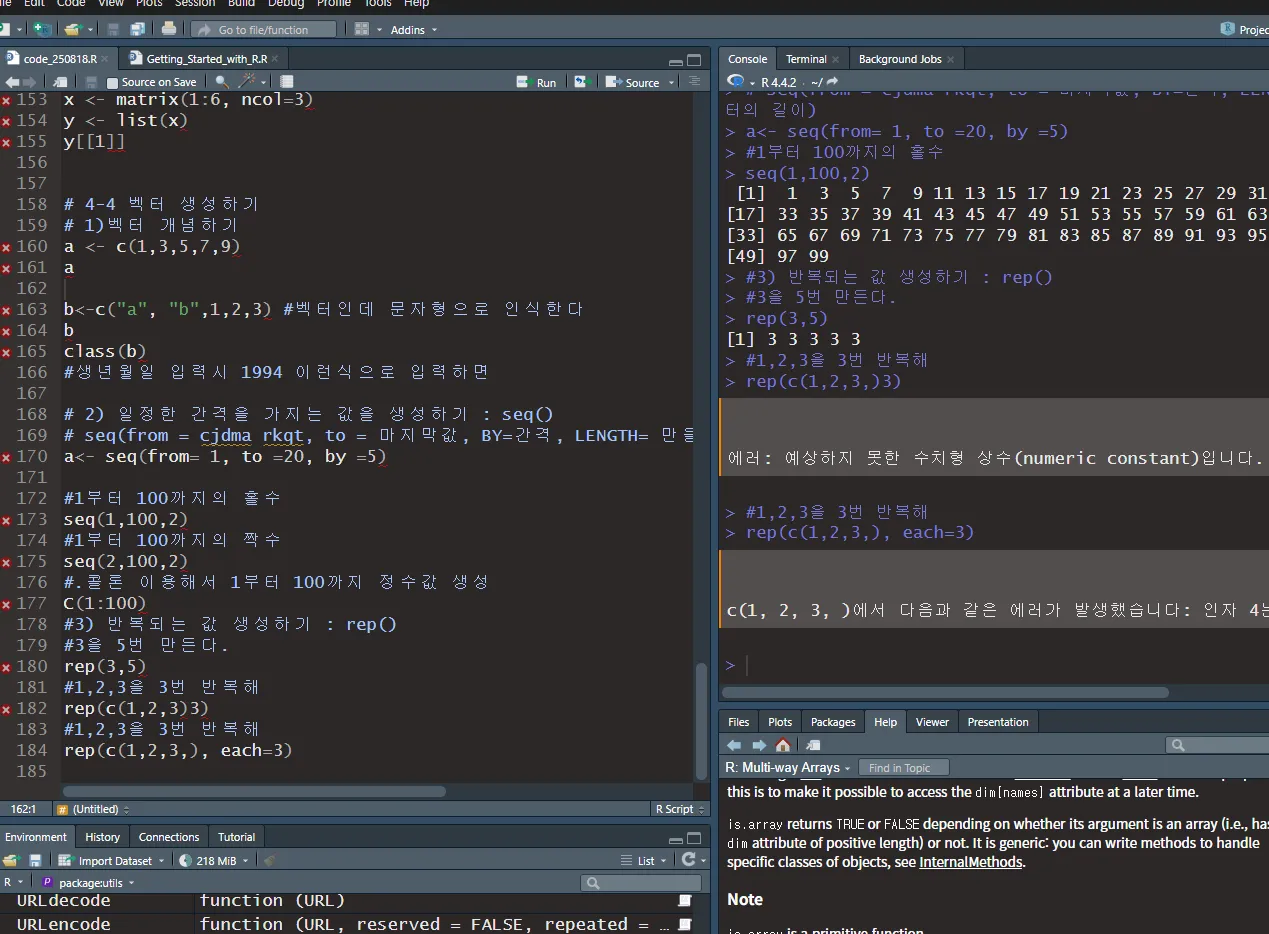Viewport: 1269px width, 934px height.
Task: Click the Compile Report notebook icon
Action: tap(287, 82)
